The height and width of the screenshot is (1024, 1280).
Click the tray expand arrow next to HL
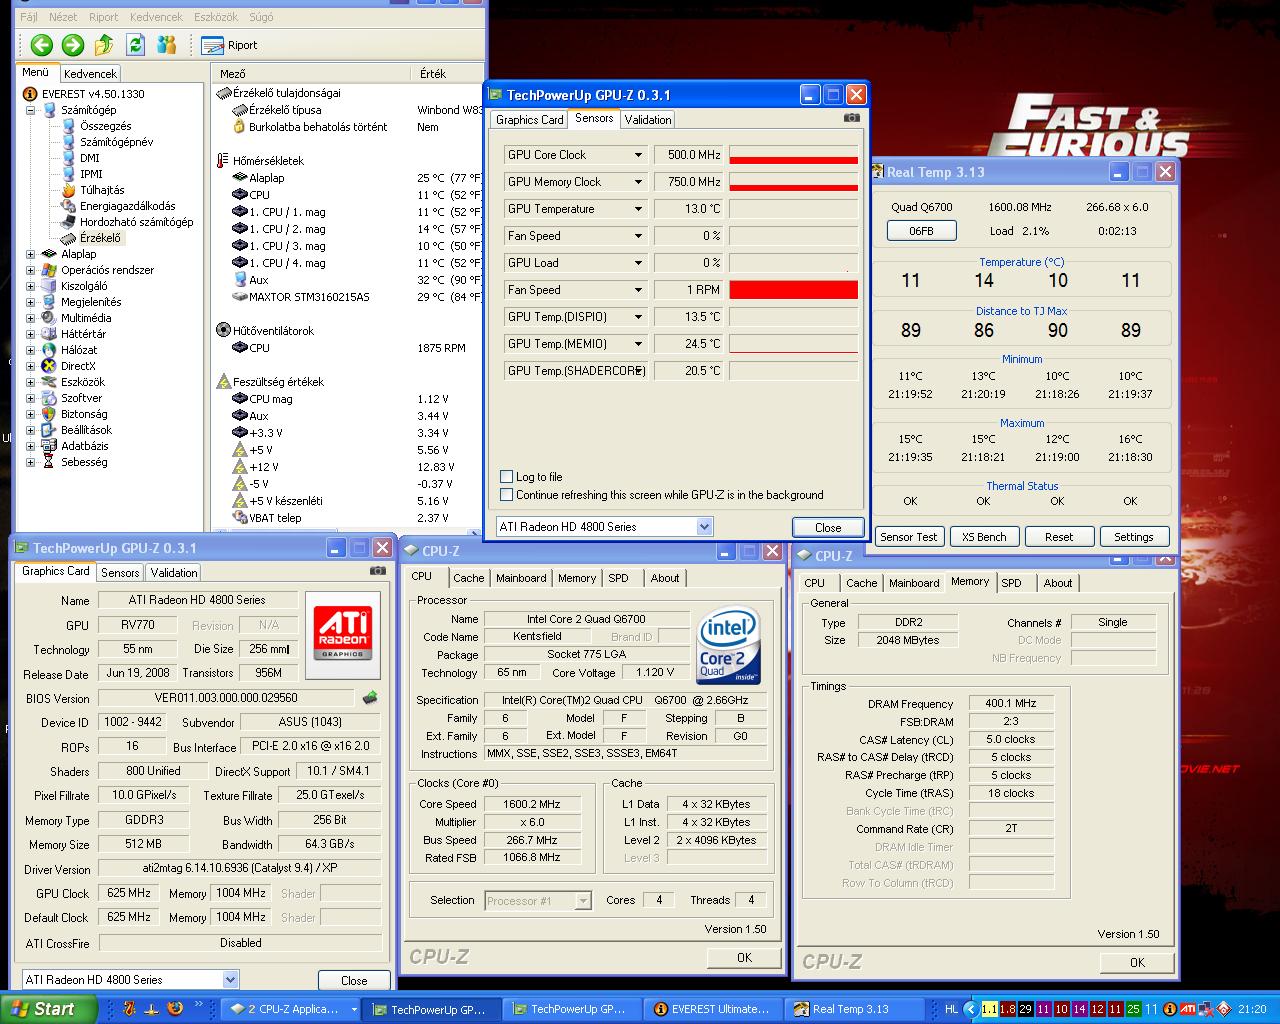click(970, 1009)
